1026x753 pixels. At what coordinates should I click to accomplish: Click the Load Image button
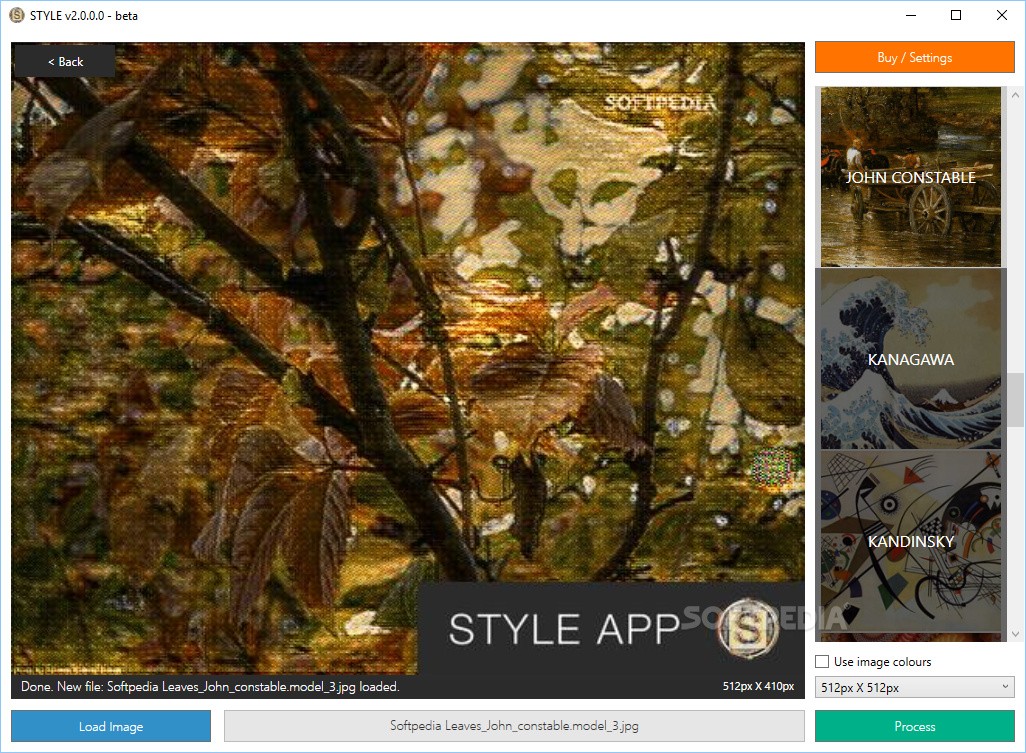(111, 726)
